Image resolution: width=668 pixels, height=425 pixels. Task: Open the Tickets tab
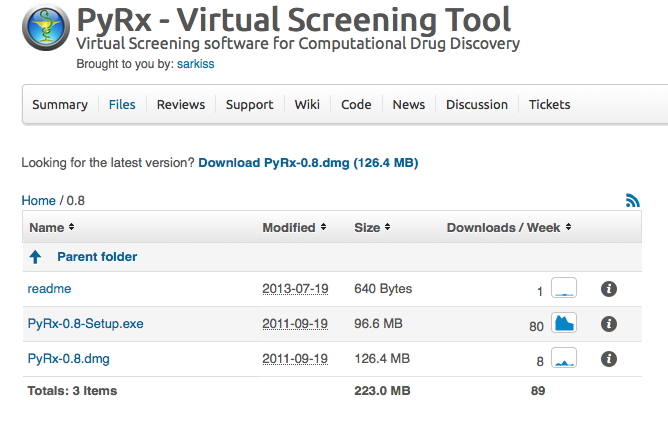click(x=550, y=104)
